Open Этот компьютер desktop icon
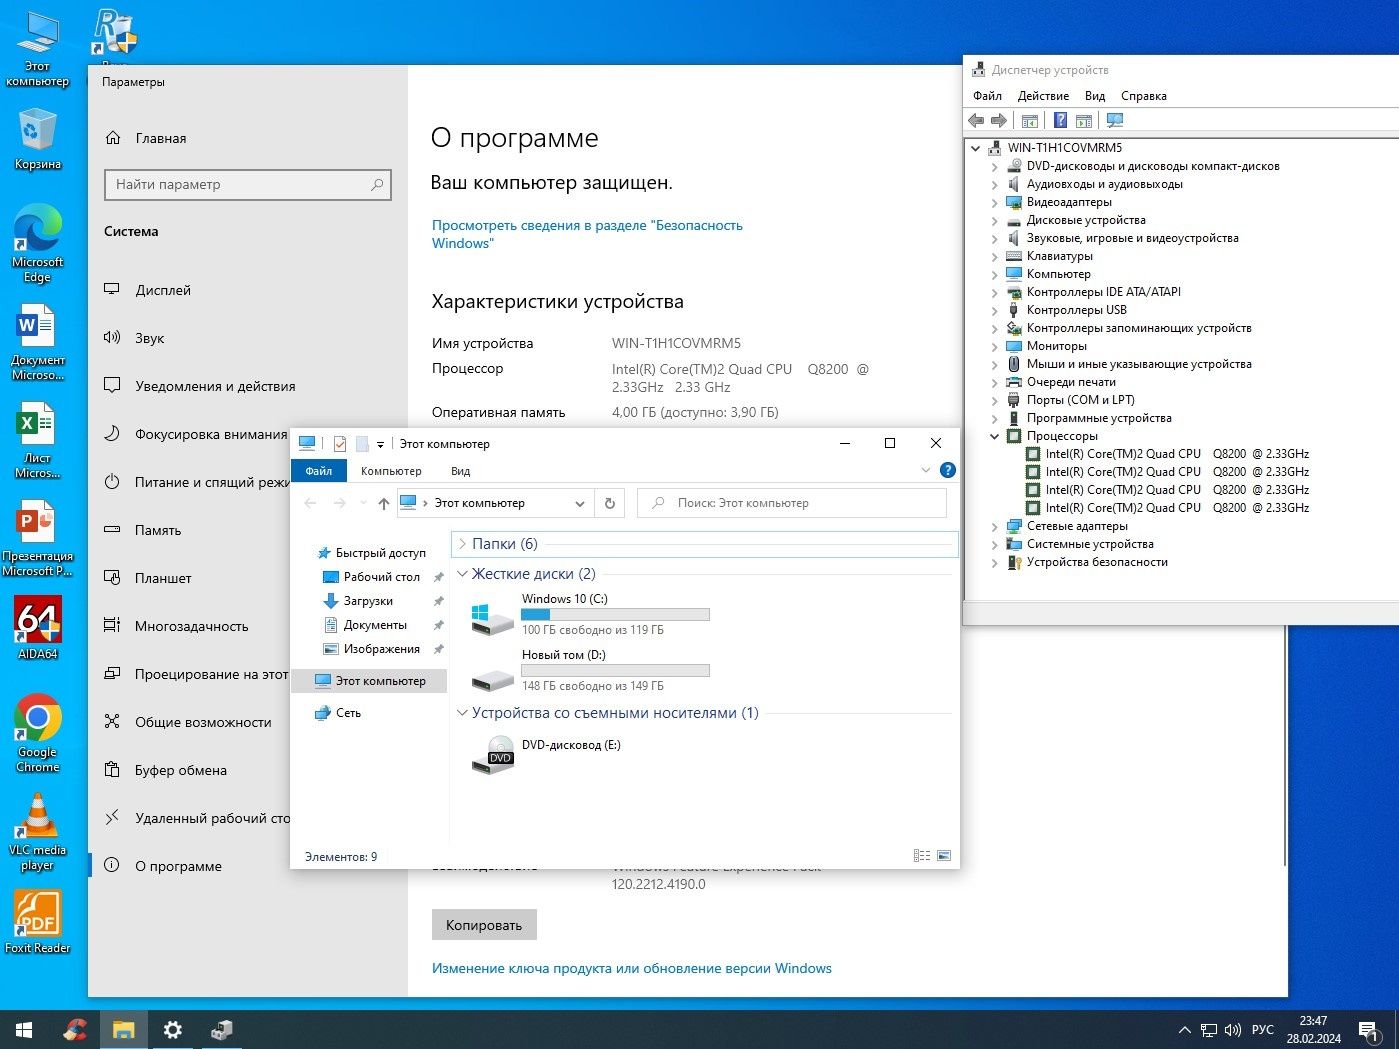Image resolution: width=1399 pixels, height=1049 pixels. click(38, 48)
